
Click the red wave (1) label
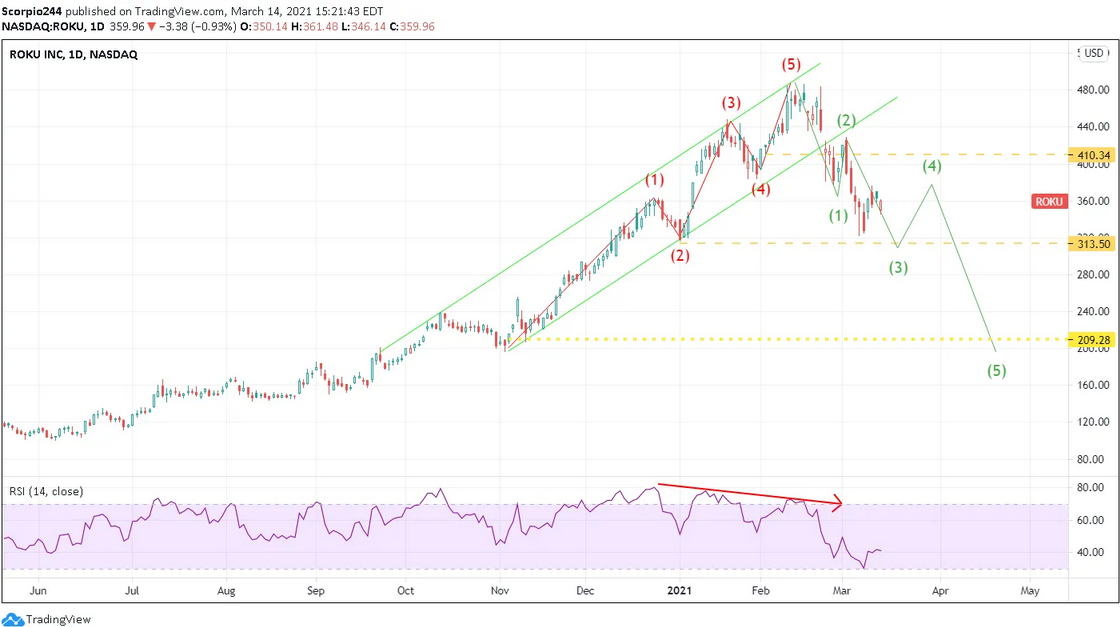(x=655, y=179)
